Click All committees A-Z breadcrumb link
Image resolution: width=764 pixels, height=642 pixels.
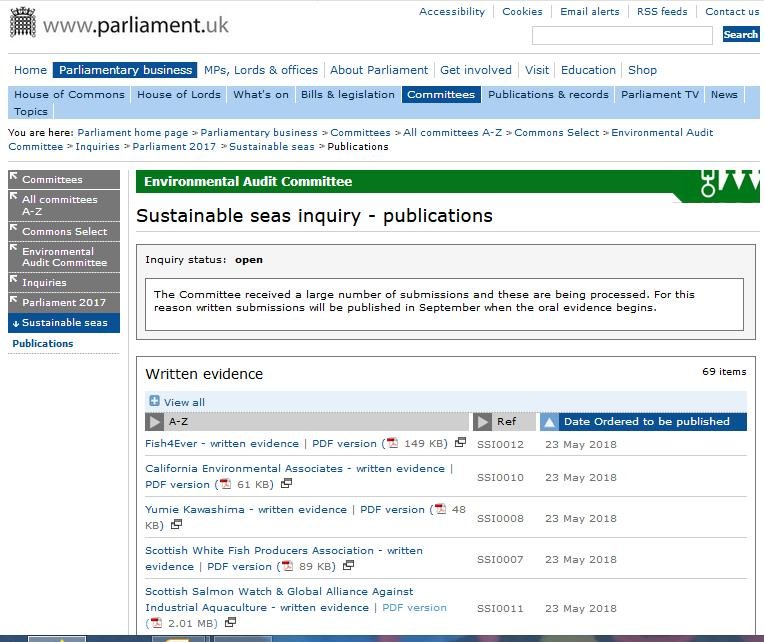tap(452, 132)
